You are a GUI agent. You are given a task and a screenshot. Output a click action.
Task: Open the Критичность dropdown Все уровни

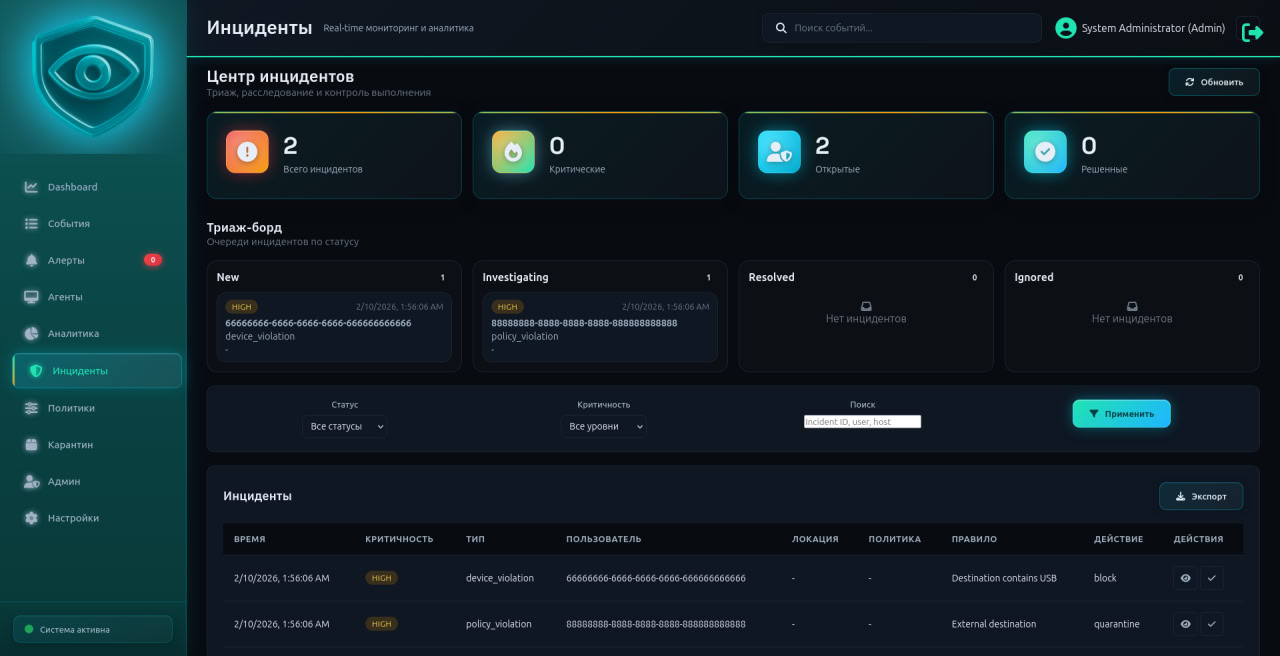603,426
